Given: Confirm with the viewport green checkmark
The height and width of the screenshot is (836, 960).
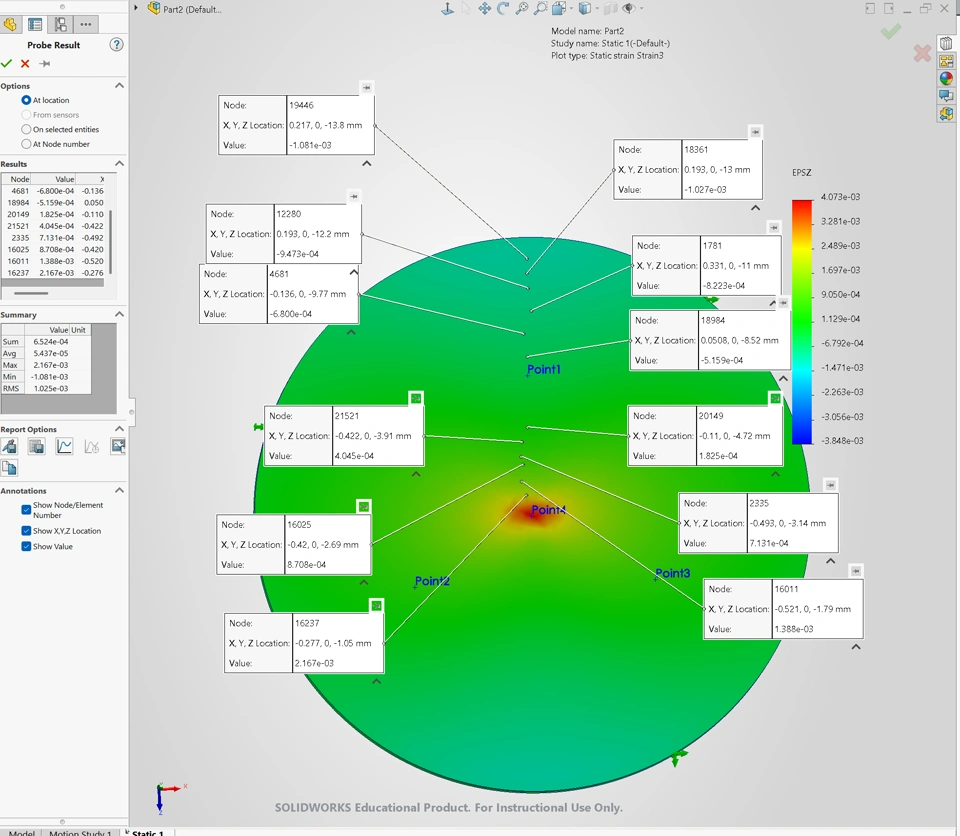Looking at the screenshot, I should [891, 31].
